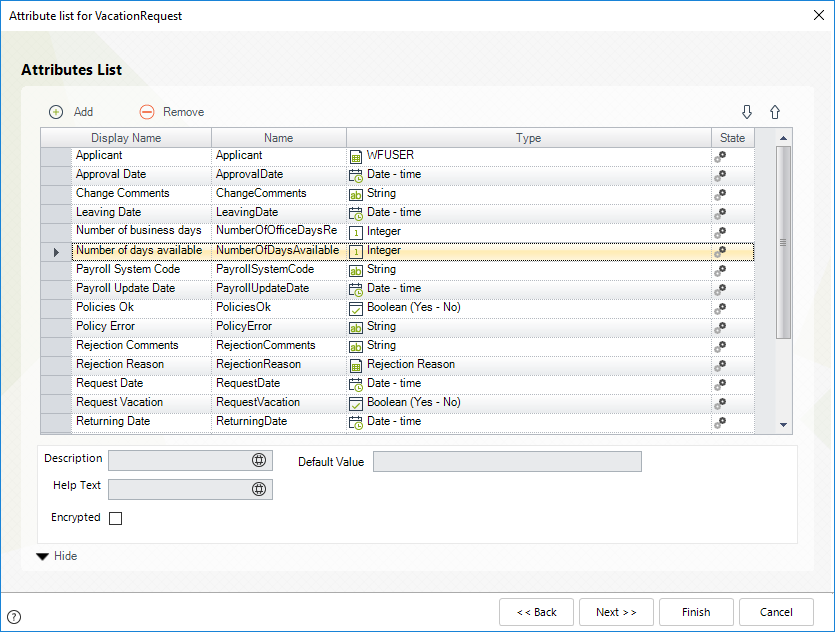Screen dimensions: 835x632
Task: Click state gear icon for Applicant row
Action: click(x=720, y=157)
